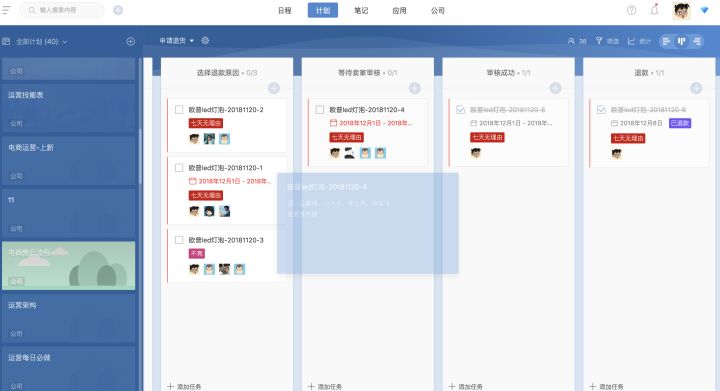Click calendar icon on card 20181120-6
The image size is (720, 391).
pos(614,123)
